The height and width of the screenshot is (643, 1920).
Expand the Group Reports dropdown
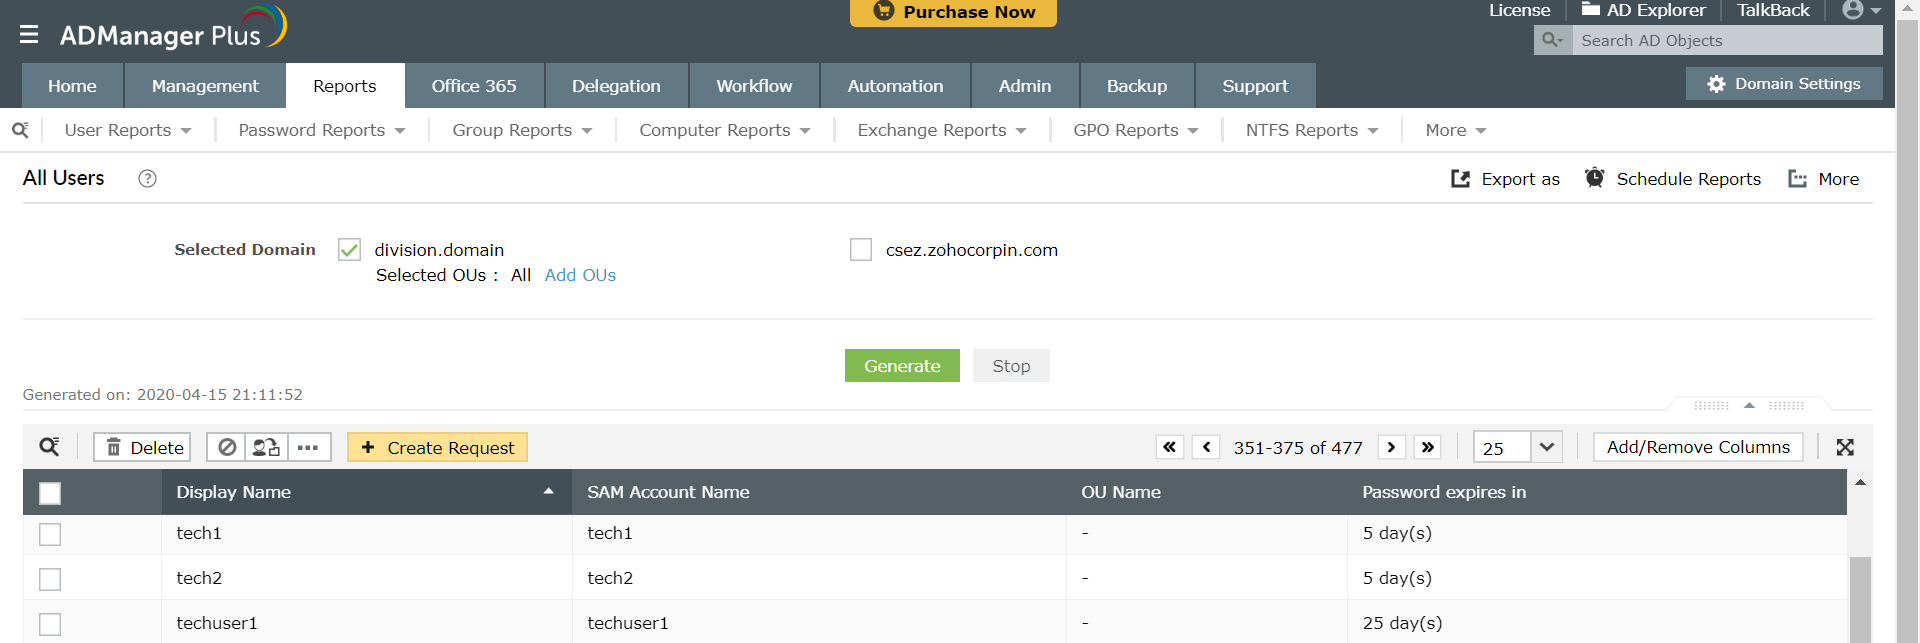(522, 130)
